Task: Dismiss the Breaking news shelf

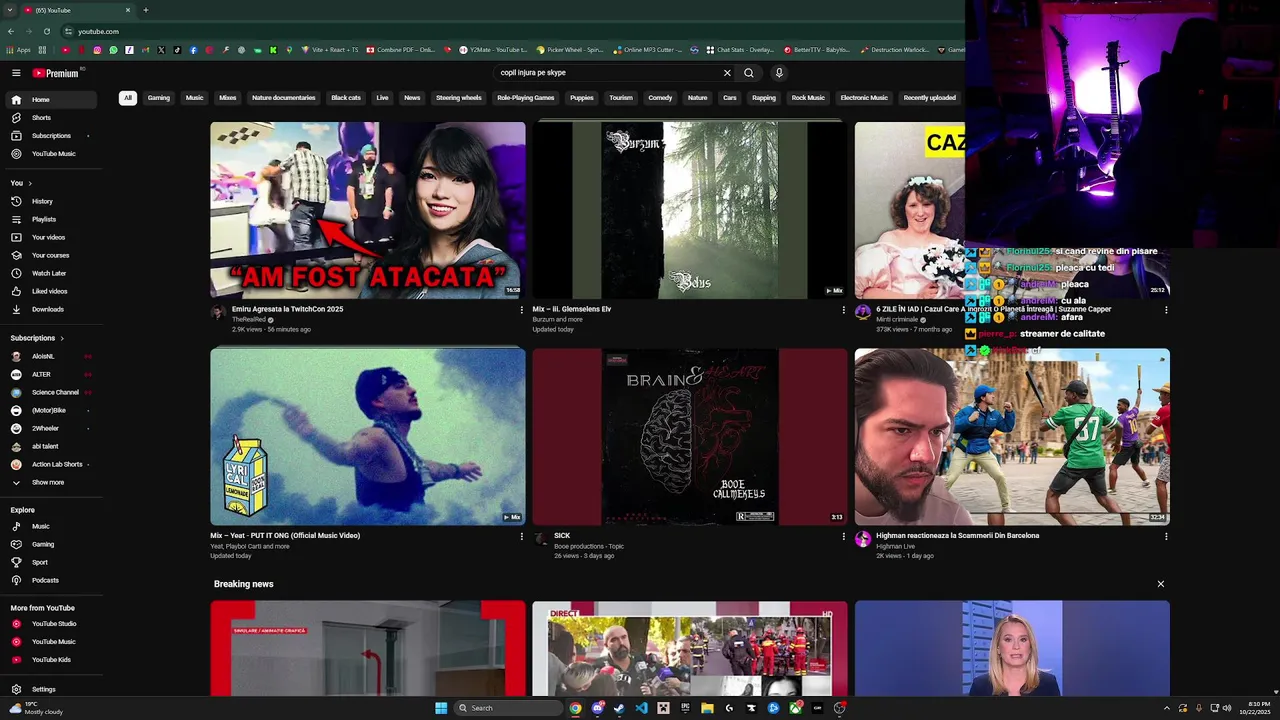Action: pos(1161,584)
